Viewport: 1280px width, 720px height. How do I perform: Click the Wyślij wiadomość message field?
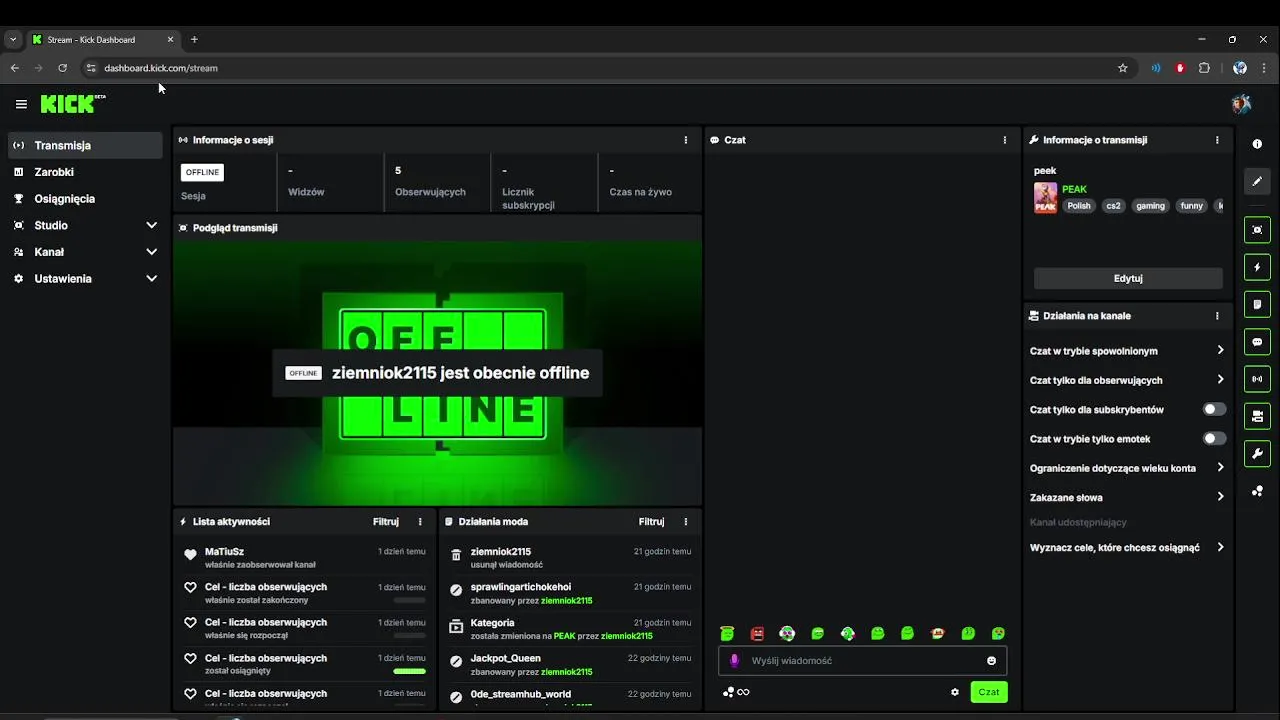[863, 660]
